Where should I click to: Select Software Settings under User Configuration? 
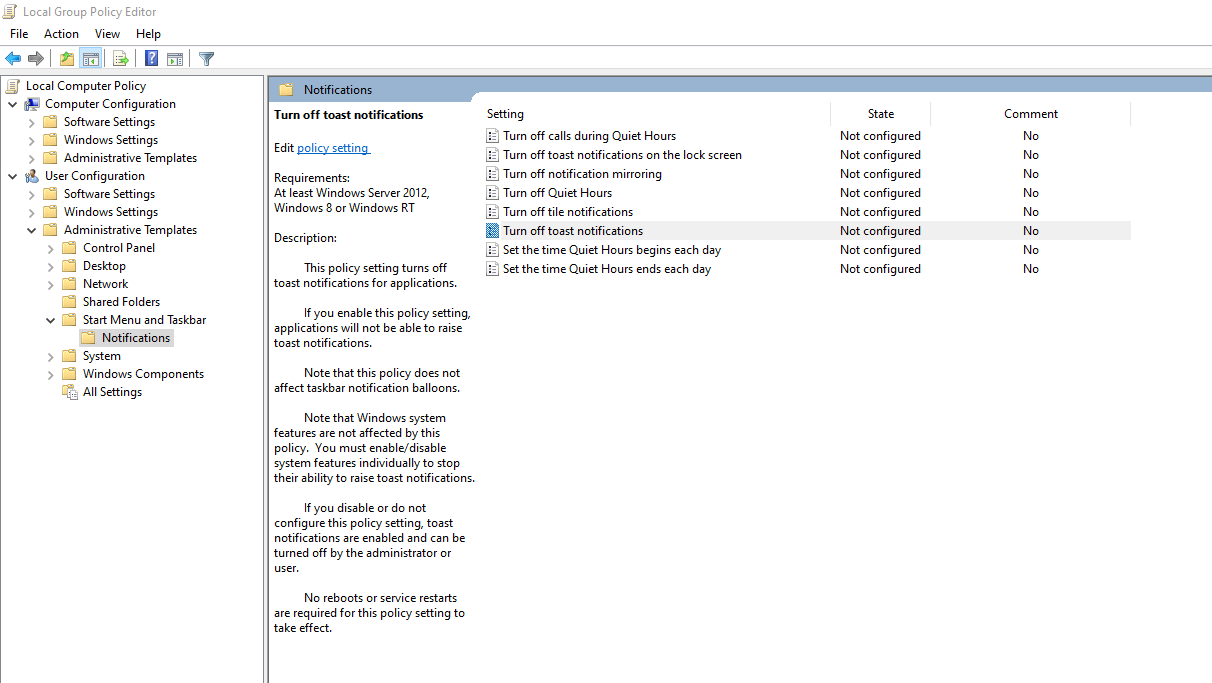pyautogui.click(x=109, y=194)
